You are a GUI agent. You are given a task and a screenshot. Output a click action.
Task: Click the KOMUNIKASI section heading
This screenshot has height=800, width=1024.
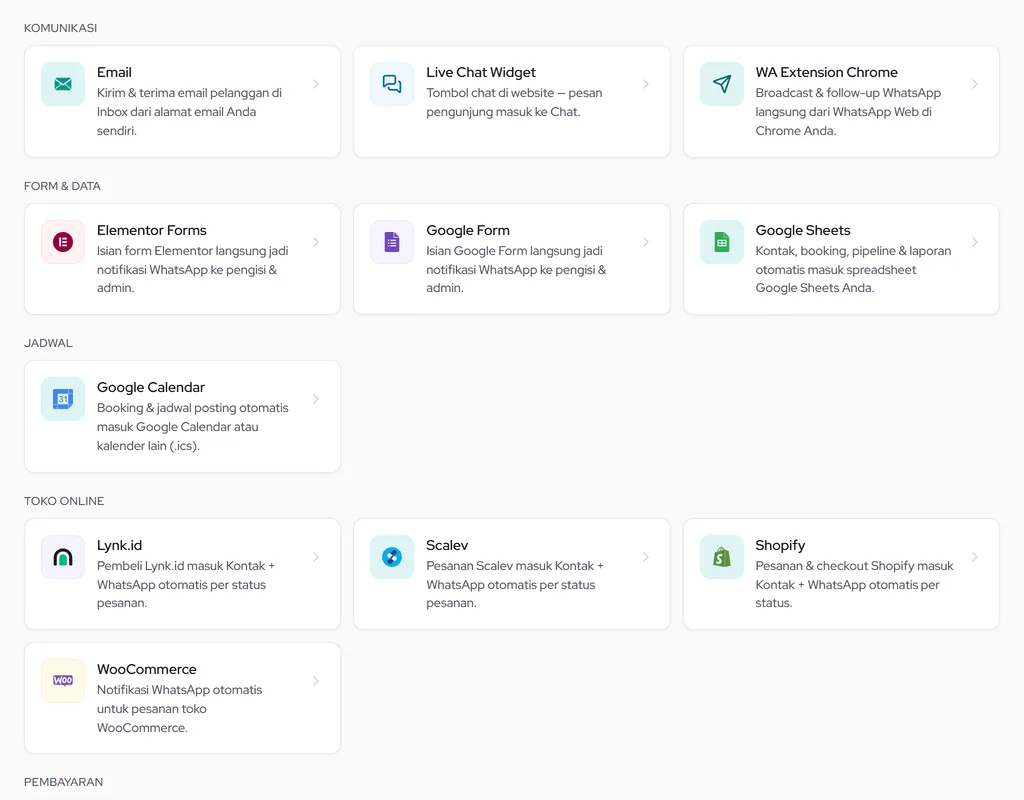(61, 28)
